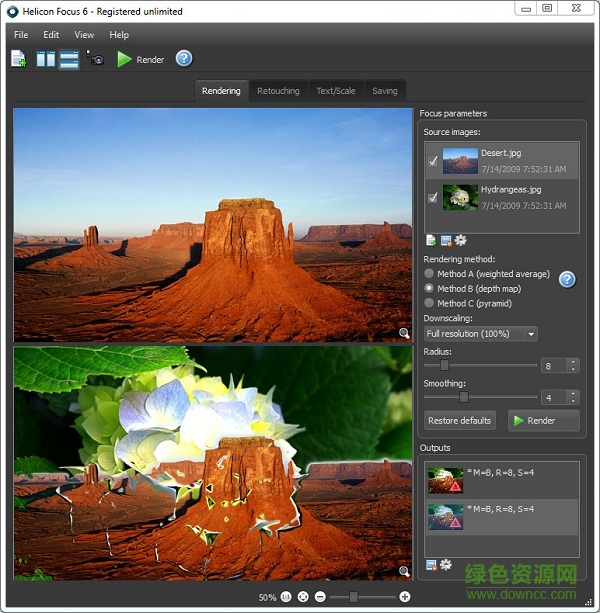Click the help icon beside rendering methods
The width and height of the screenshot is (600, 613).
click(567, 279)
